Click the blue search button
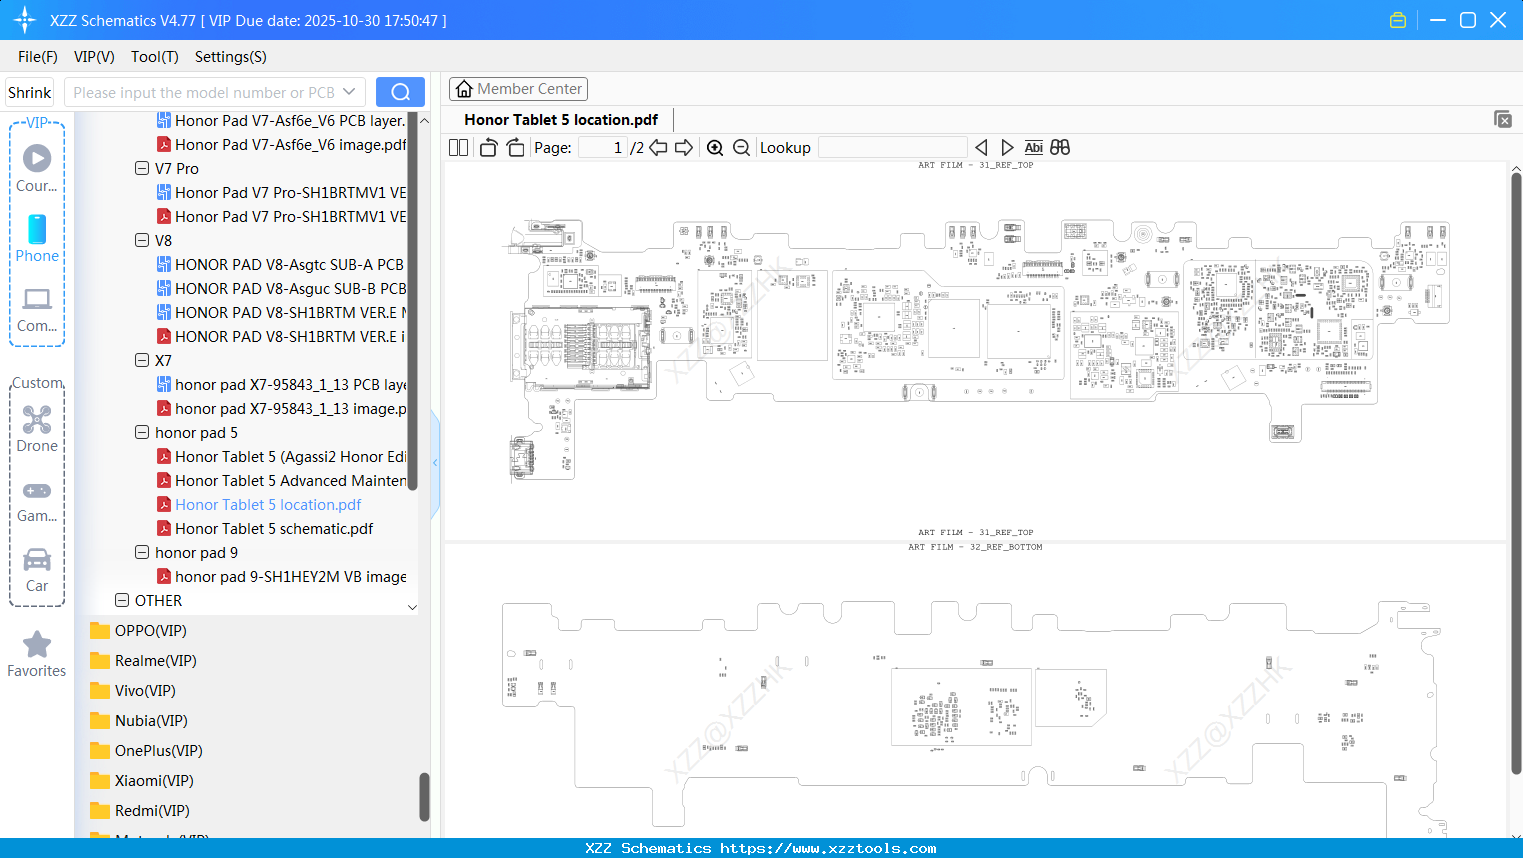1523x858 pixels. 400,92
